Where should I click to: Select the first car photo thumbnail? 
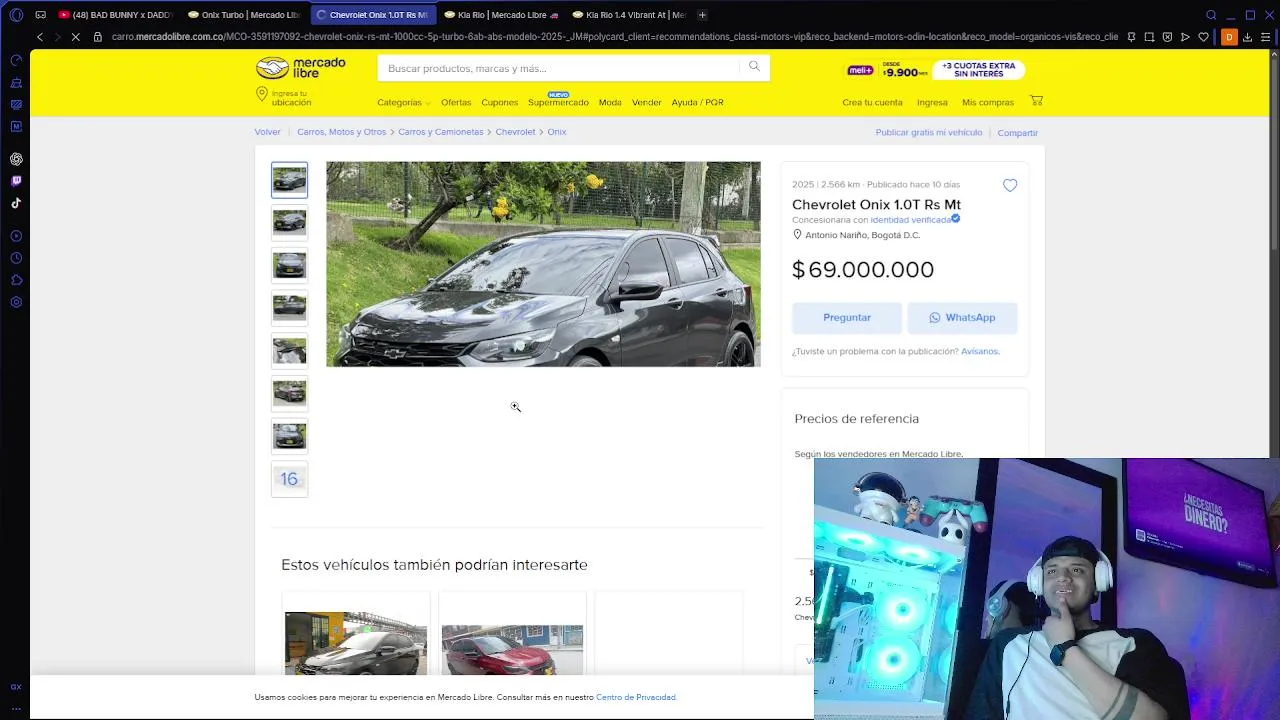point(289,180)
